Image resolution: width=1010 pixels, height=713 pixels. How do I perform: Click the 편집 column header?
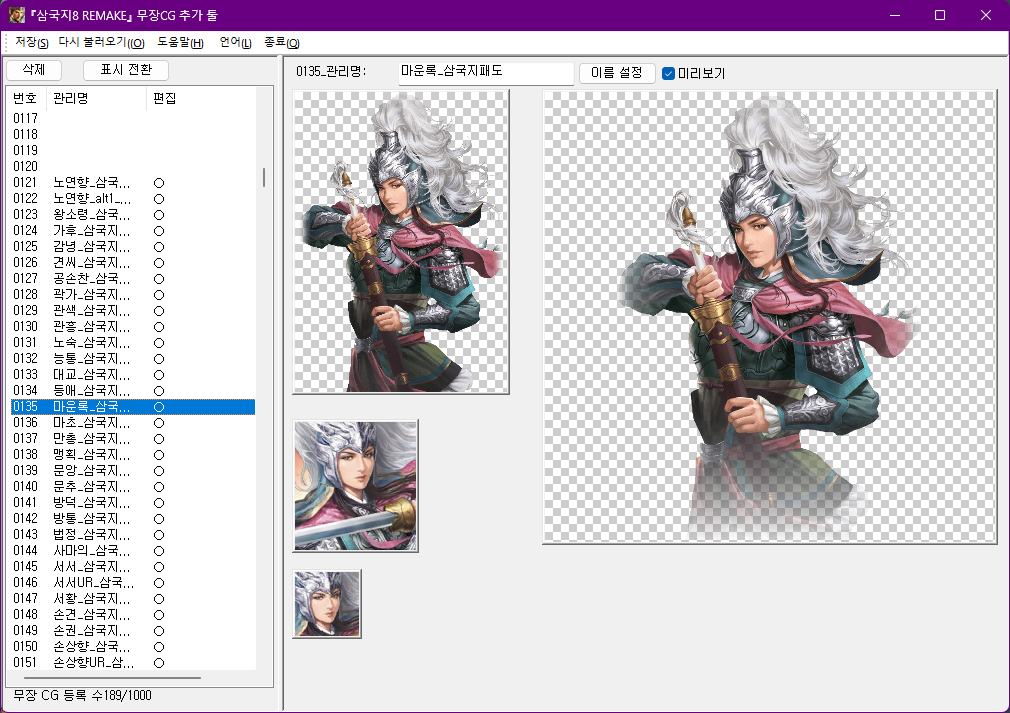(x=165, y=99)
